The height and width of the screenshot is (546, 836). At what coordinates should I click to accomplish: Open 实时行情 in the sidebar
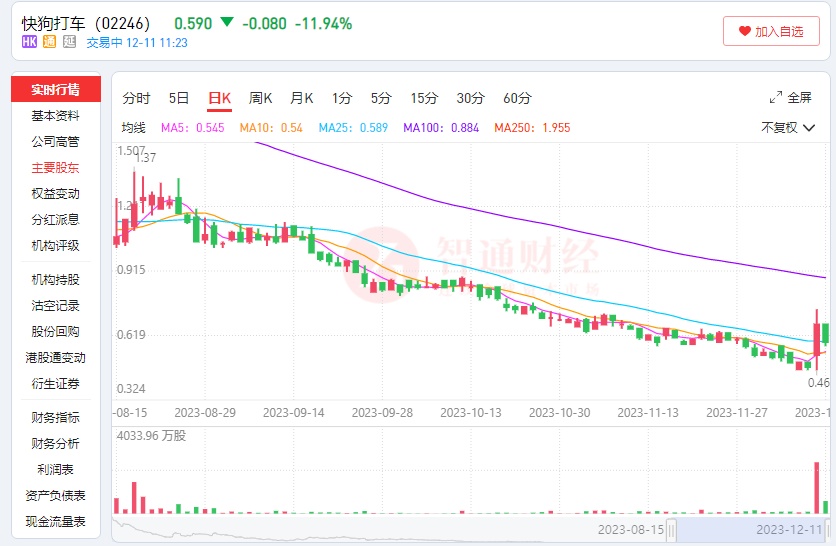(x=55, y=90)
